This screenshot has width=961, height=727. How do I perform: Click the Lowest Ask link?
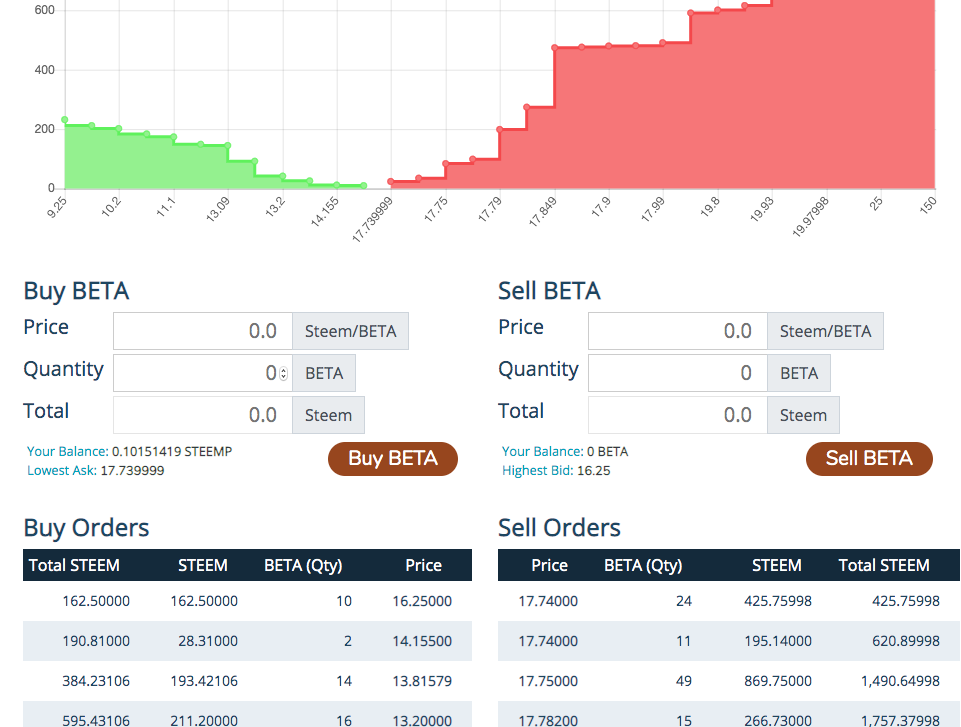pyautogui.click(x=61, y=471)
